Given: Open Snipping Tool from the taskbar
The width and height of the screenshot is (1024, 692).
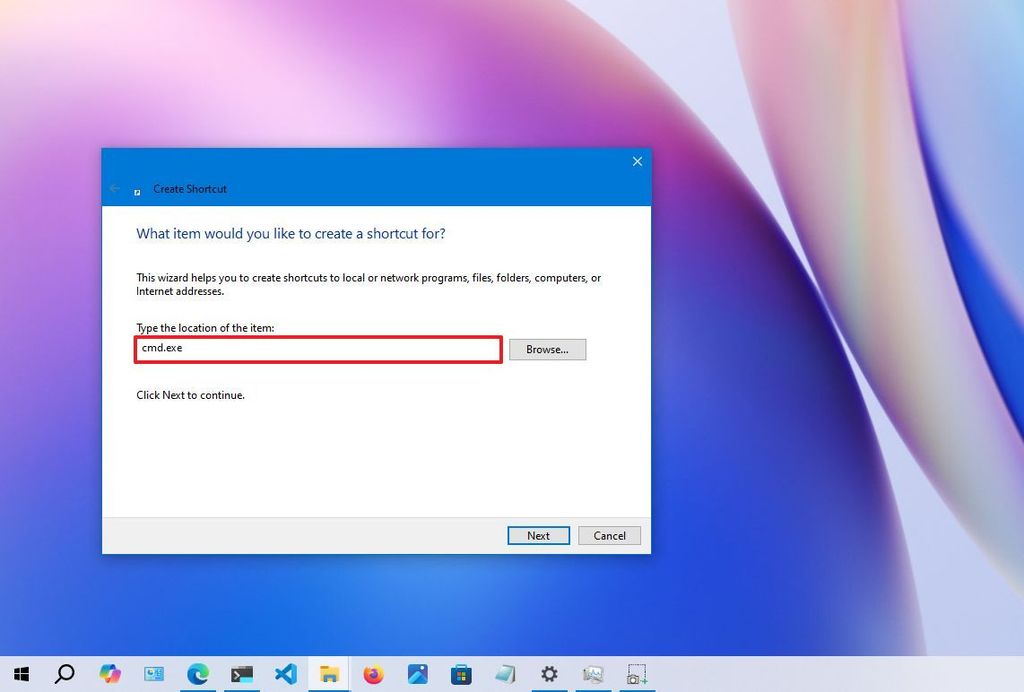Looking at the screenshot, I should coord(637,674).
